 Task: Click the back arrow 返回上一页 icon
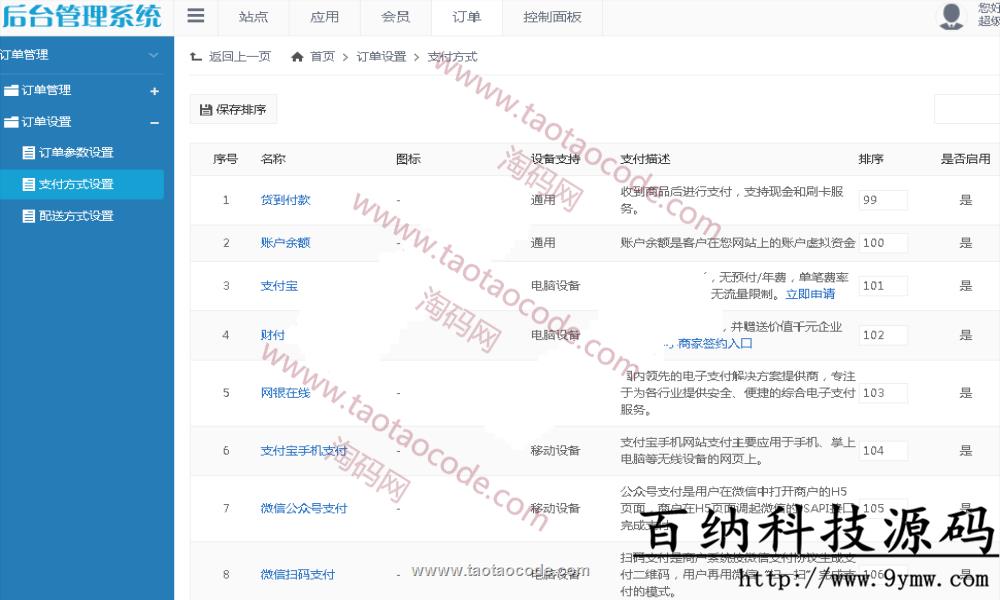[196, 57]
